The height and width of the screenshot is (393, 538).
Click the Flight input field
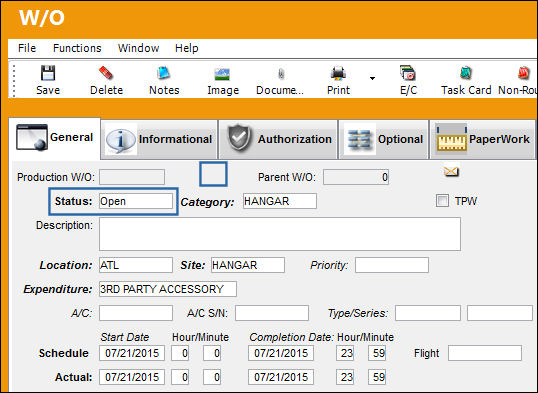485,353
